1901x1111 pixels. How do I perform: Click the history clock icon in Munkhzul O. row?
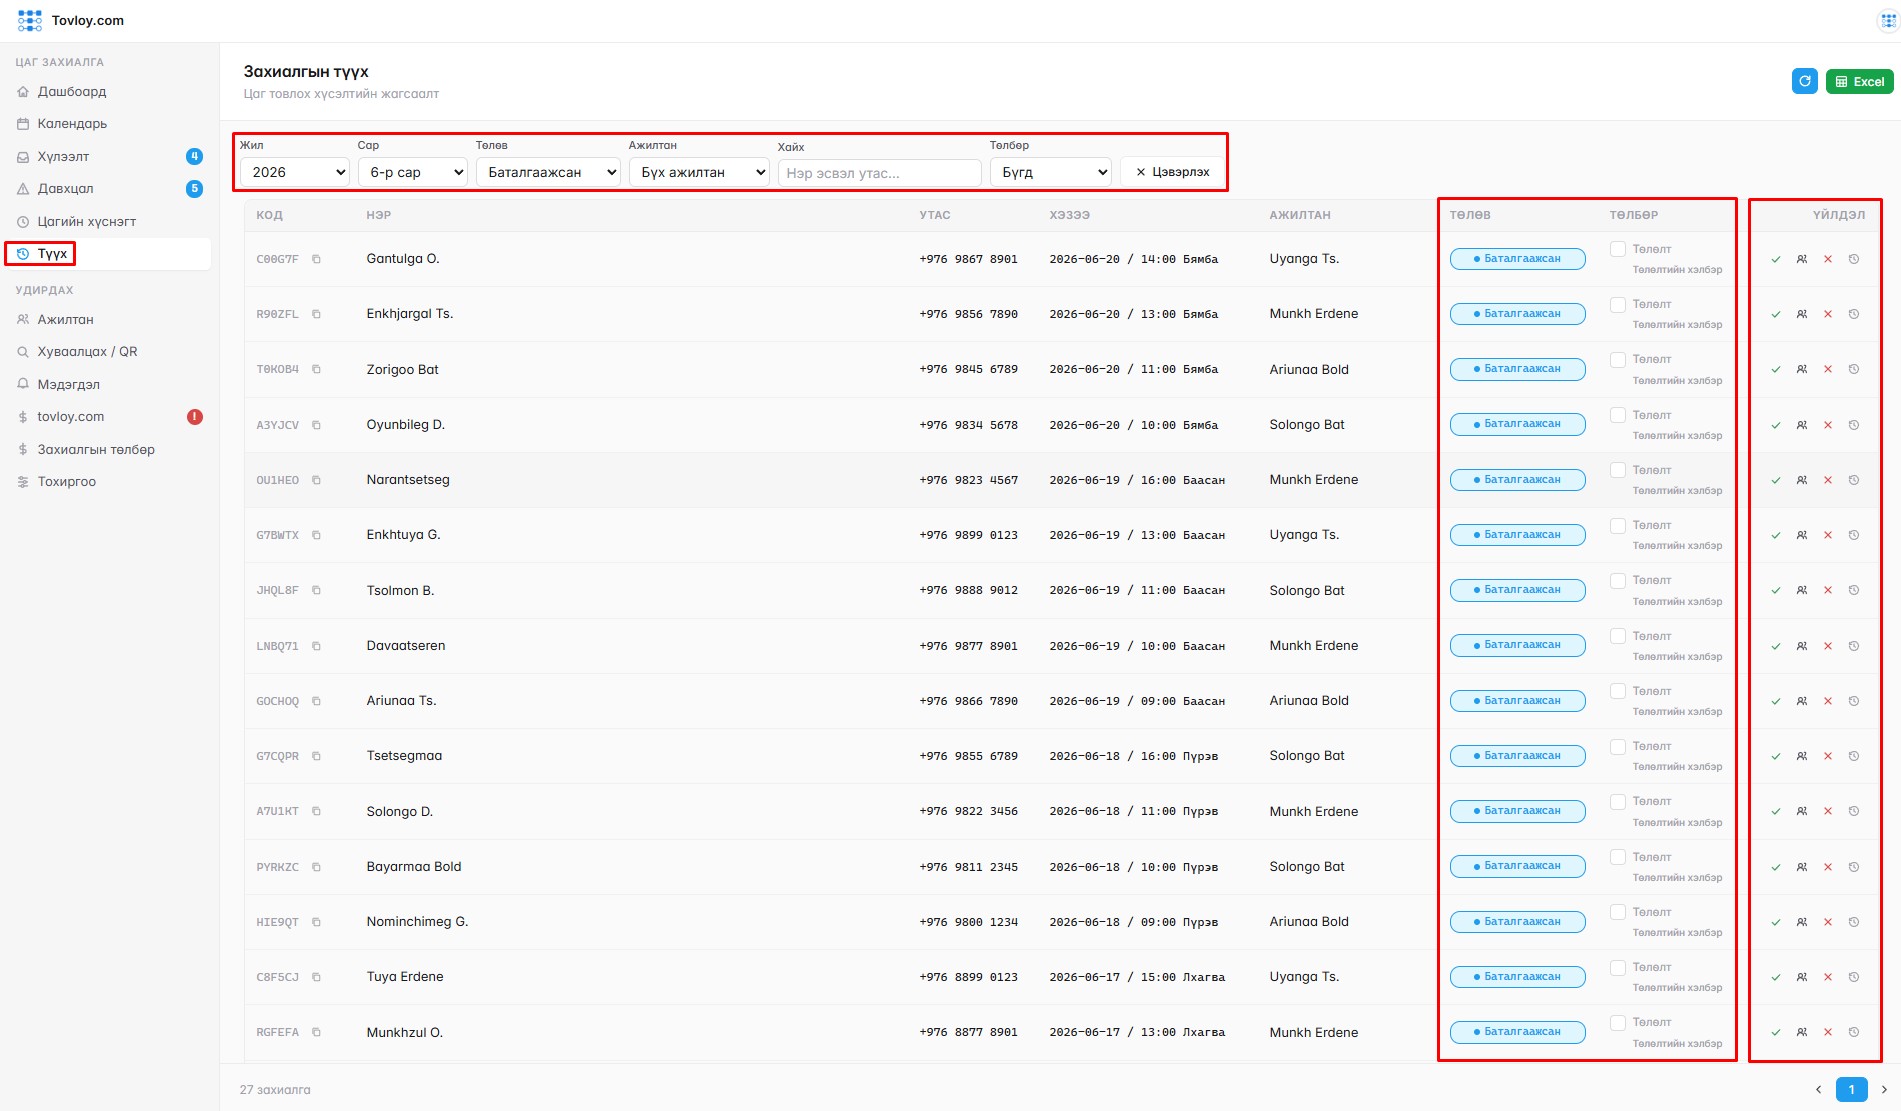1854,1032
